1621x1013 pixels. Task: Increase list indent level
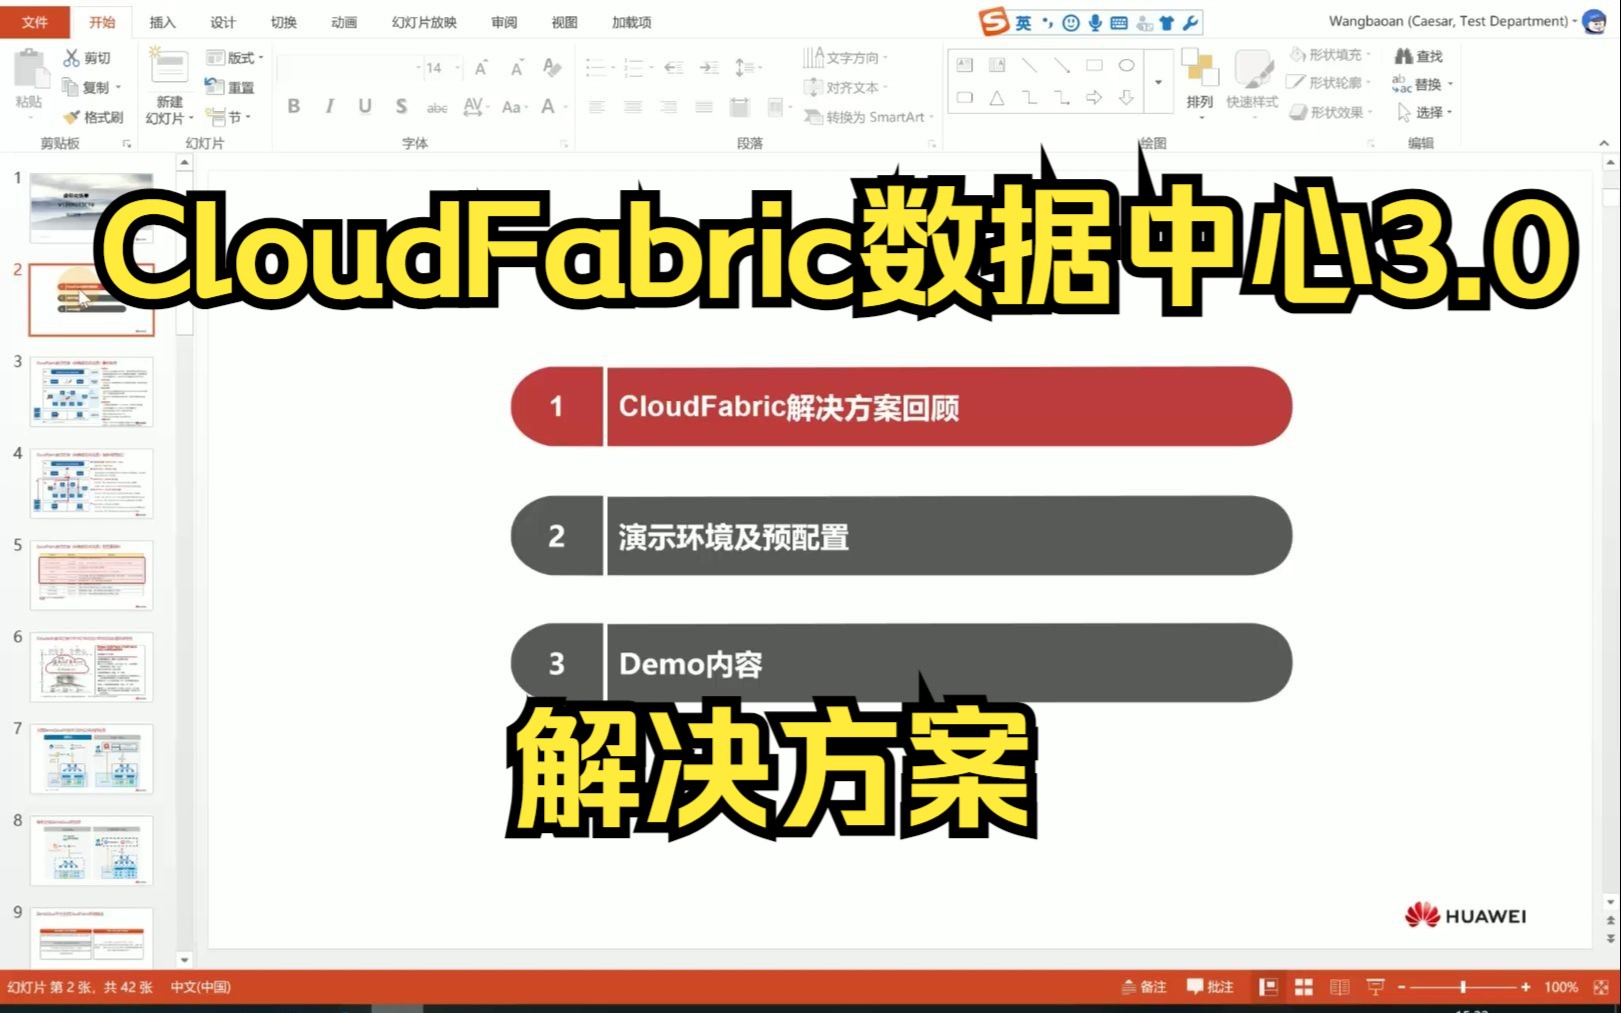coord(709,68)
